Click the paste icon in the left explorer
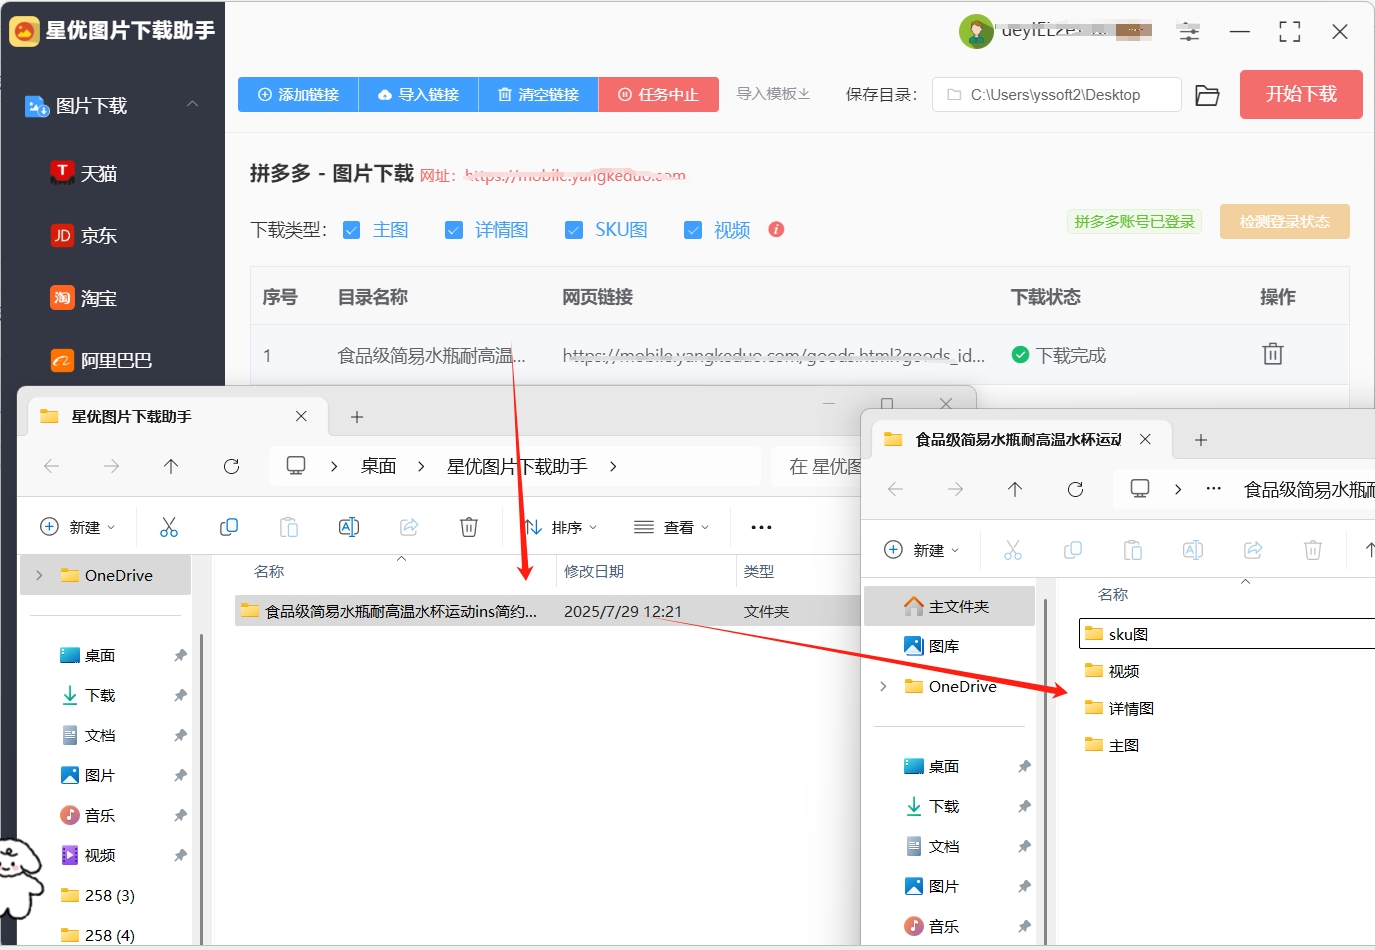The width and height of the screenshot is (1375, 950). tap(289, 527)
